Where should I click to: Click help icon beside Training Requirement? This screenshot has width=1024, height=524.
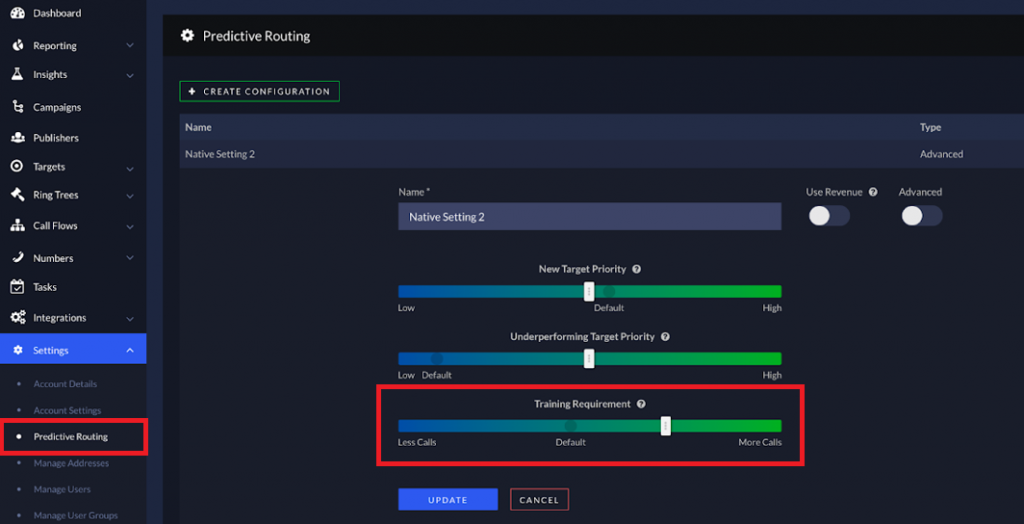click(641, 404)
